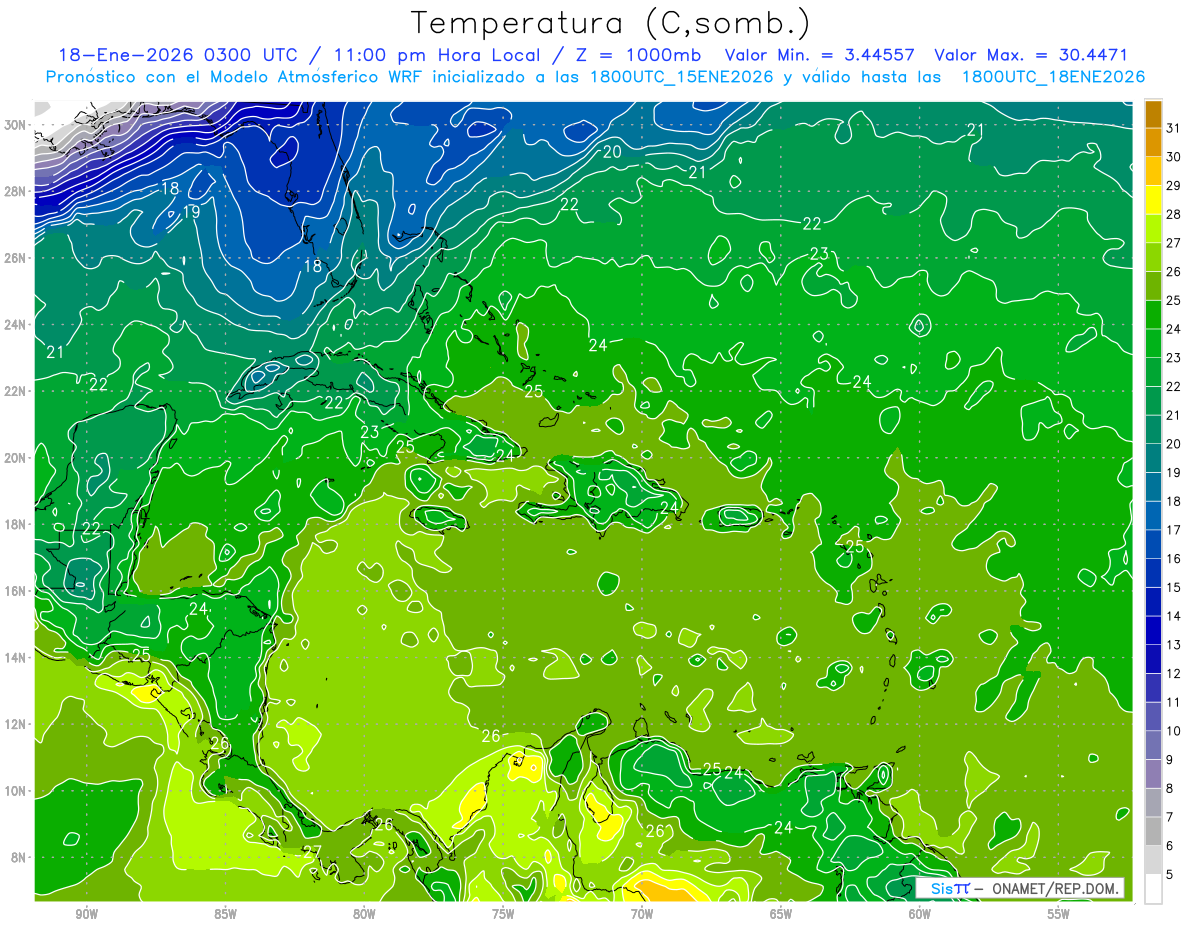The width and height of the screenshot is (1200, 927).
Task: Click the 90W longitude axis label
Action: coord(87,914)
